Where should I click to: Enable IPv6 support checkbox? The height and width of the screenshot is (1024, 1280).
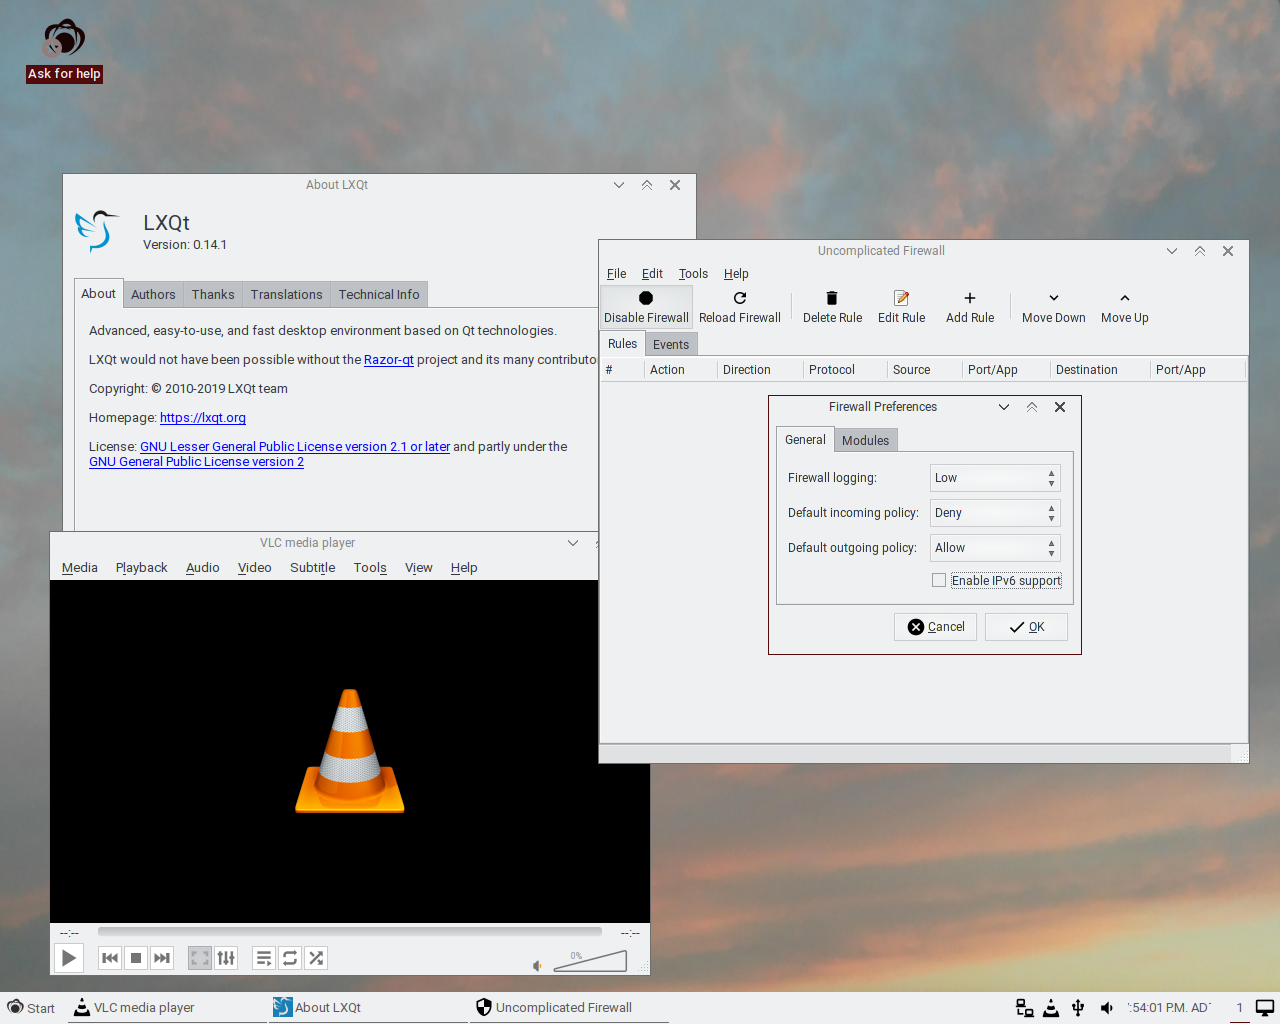click(x=939, y=580)
